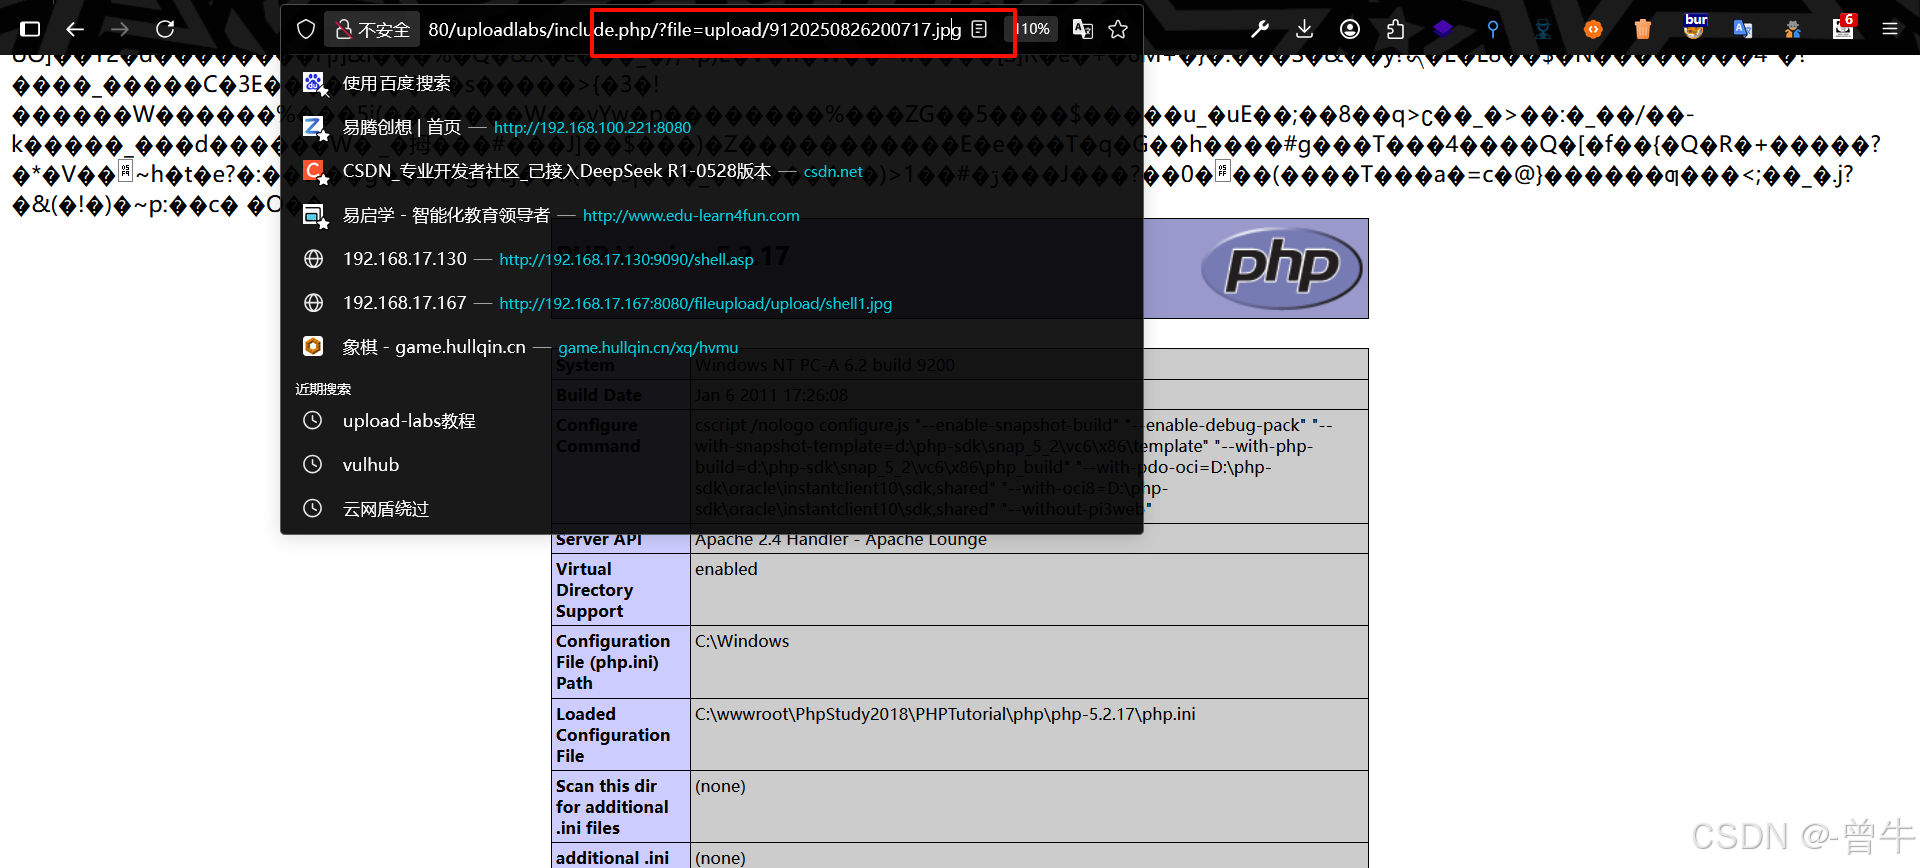1920x868 pixels.
Task: Select search with Baidu suggestion
Action: point(712,83)
